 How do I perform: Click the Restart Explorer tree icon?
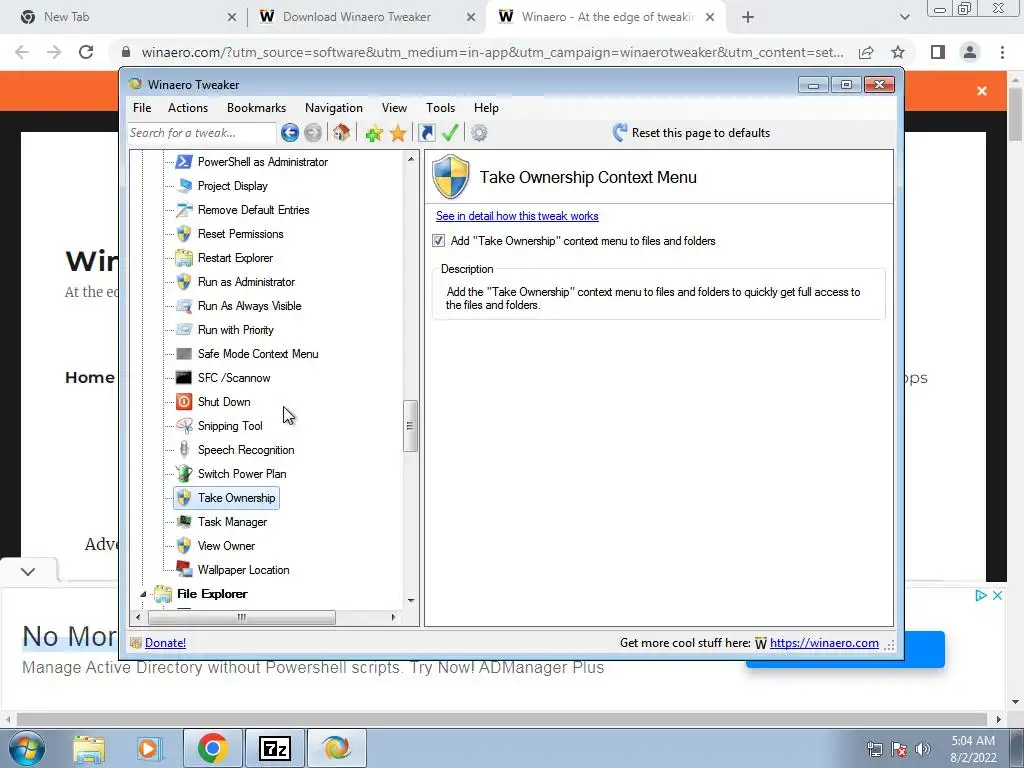(x=184, y=258)
